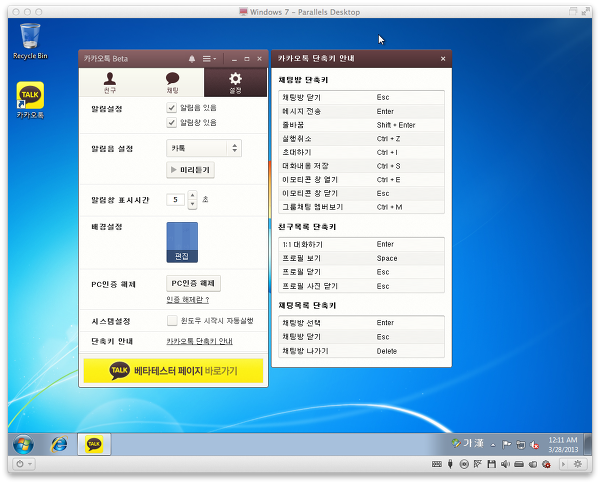Open the 카톡 alert sound dropdown

[x=204, y=148]
